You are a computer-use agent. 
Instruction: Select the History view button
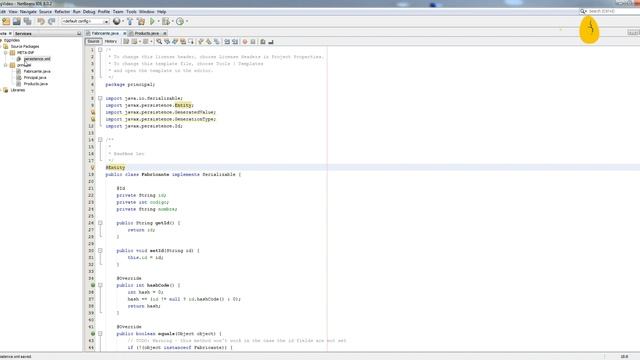[x=111, y=41]
